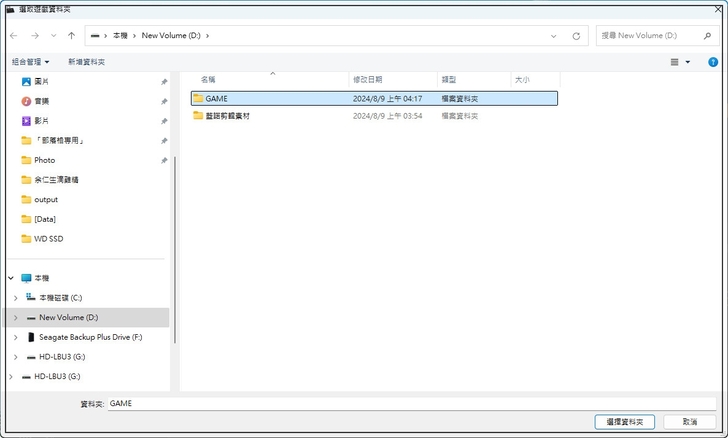Click the 資料夾 name input field
This screenshot has width=728, height=438.
[410, 403]
